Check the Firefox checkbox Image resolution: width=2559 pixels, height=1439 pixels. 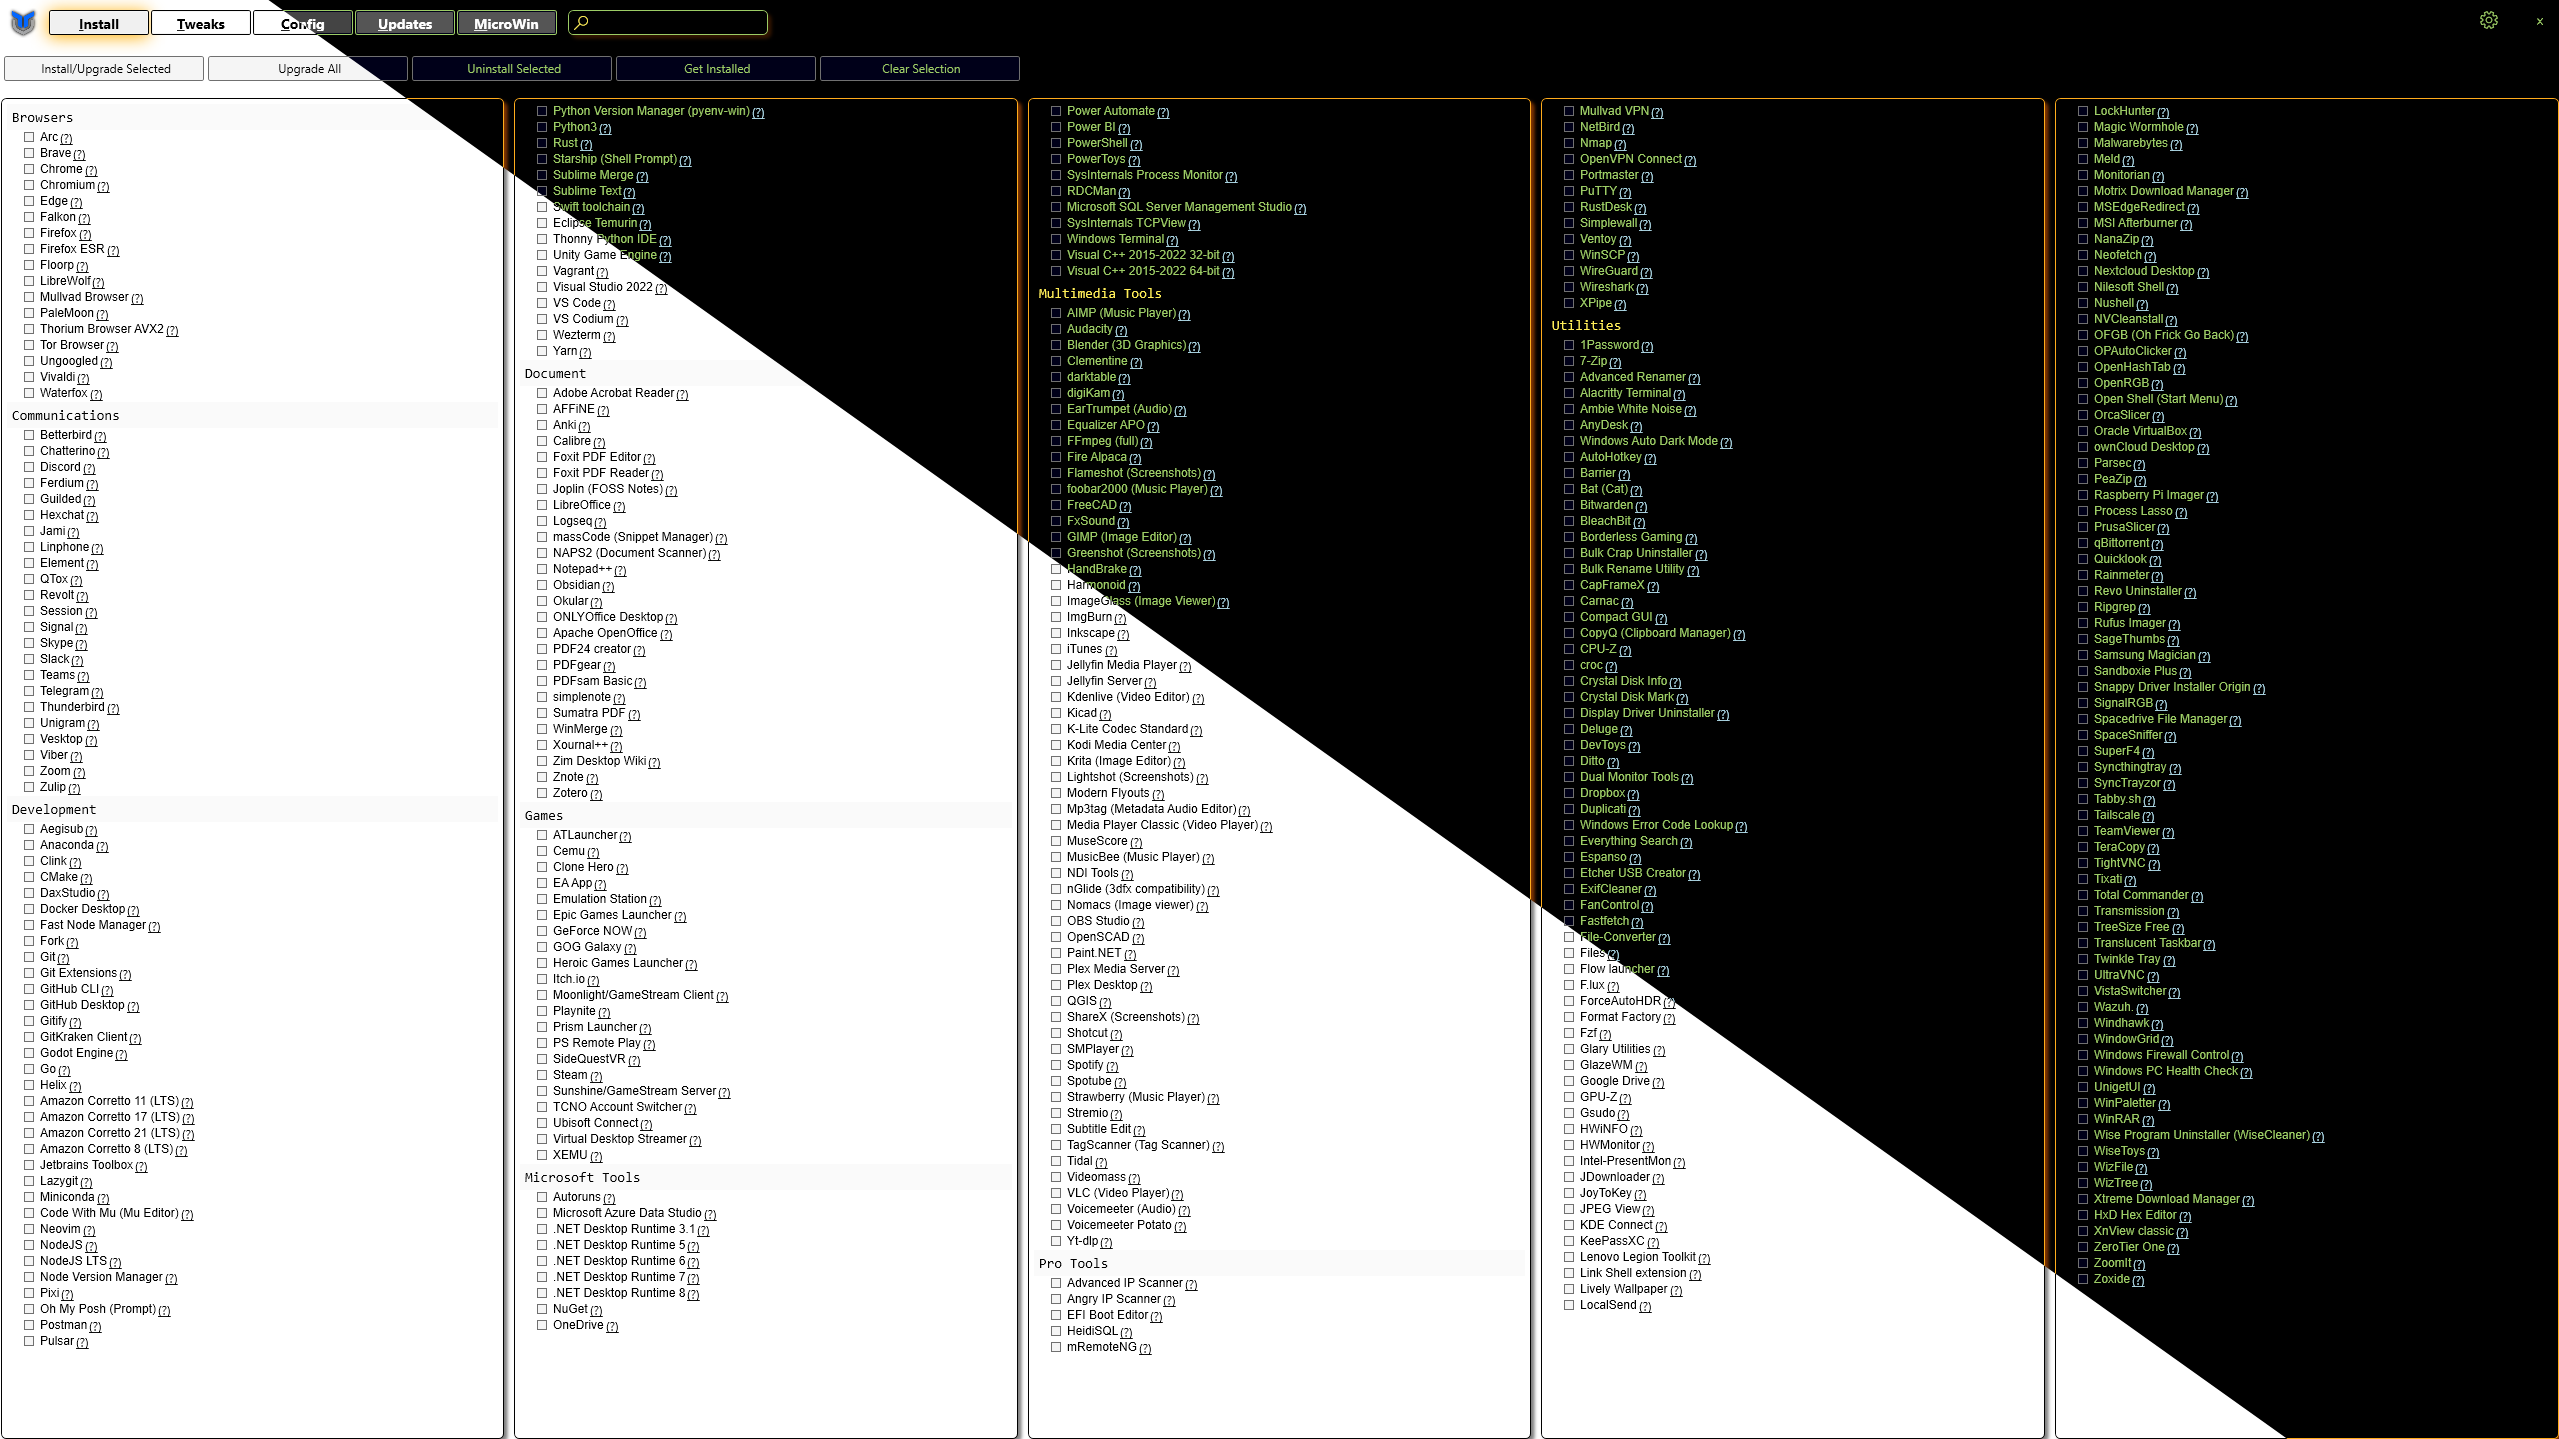tap(29, 233)
